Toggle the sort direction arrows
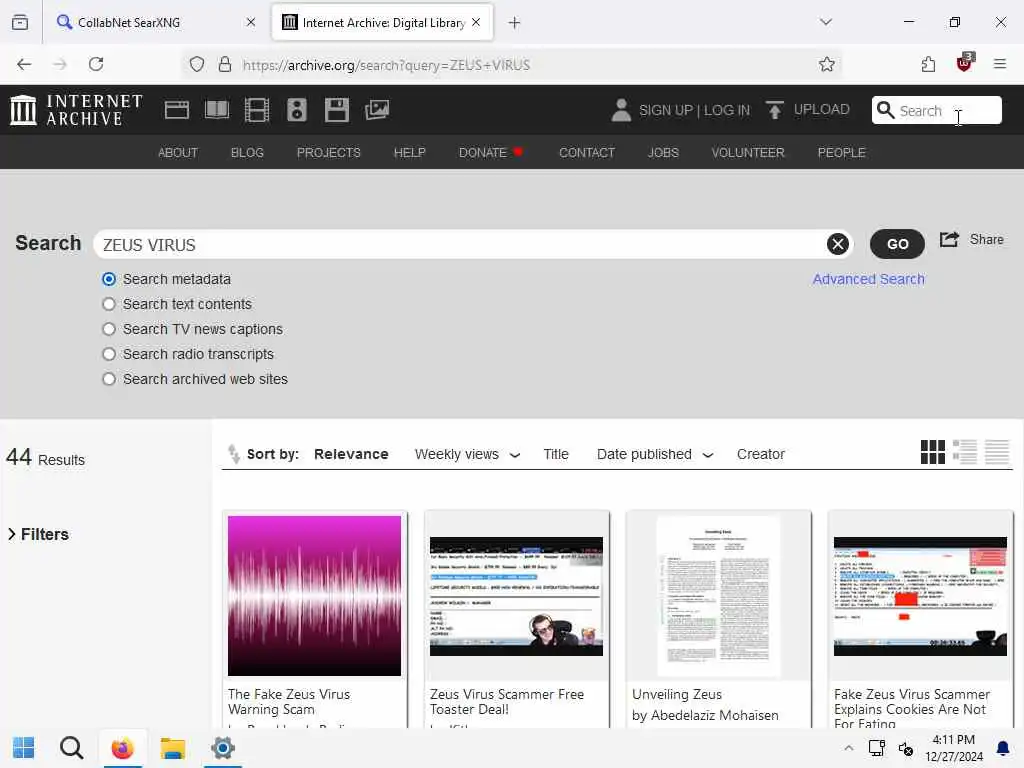The image size is (1024, 768). coord(234,453)
